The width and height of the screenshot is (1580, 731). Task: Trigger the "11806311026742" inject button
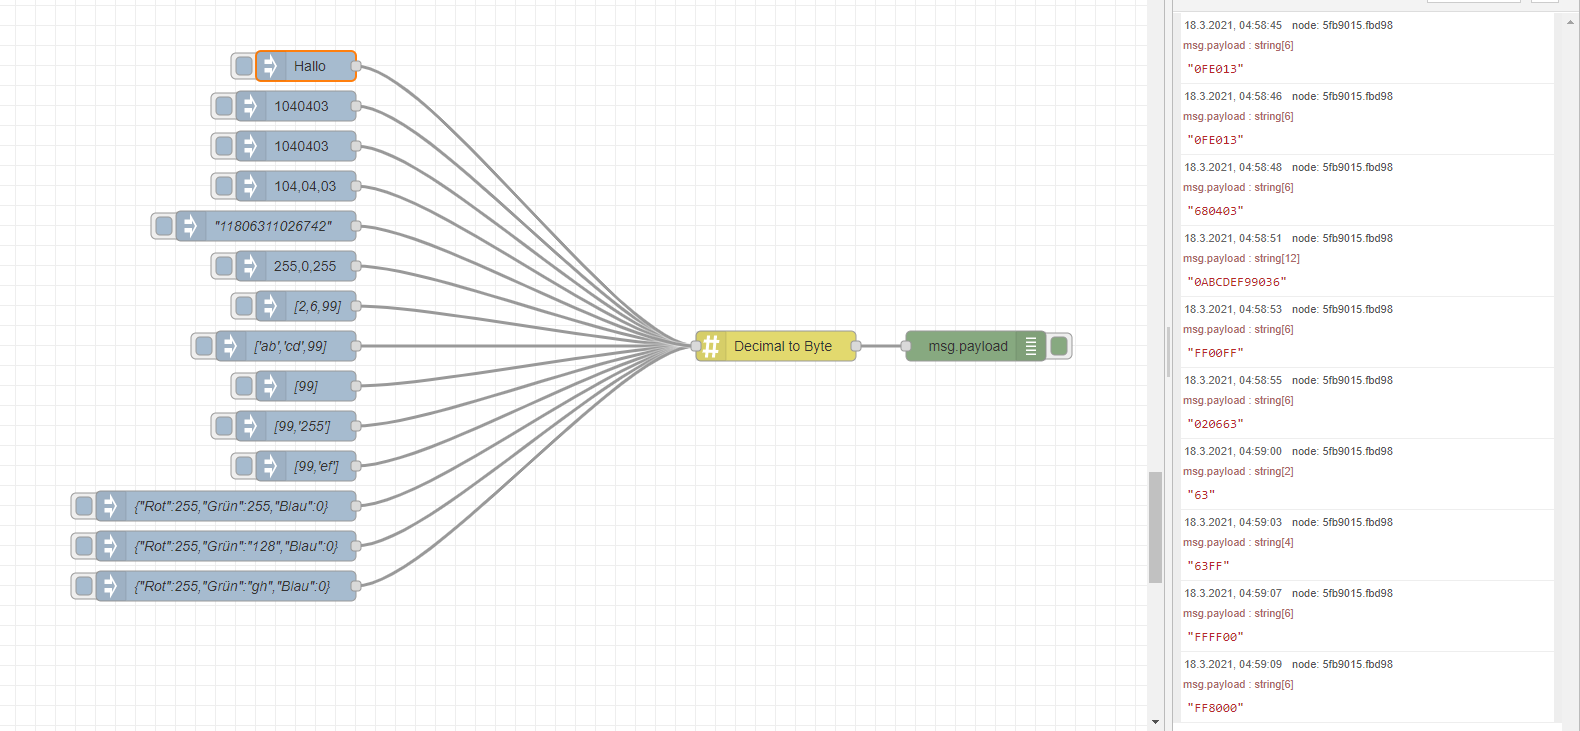pos(164,226)
